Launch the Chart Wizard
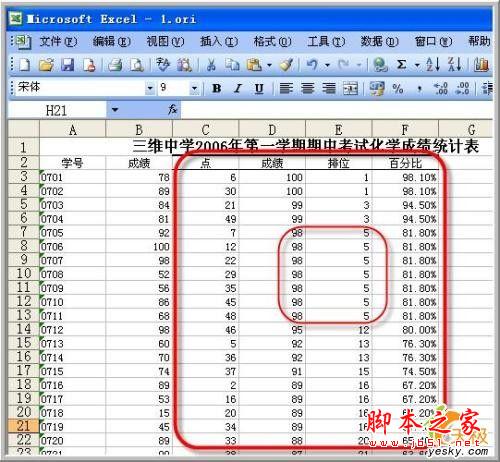This screenshot has height=462, width=500. tap(481, 64)
